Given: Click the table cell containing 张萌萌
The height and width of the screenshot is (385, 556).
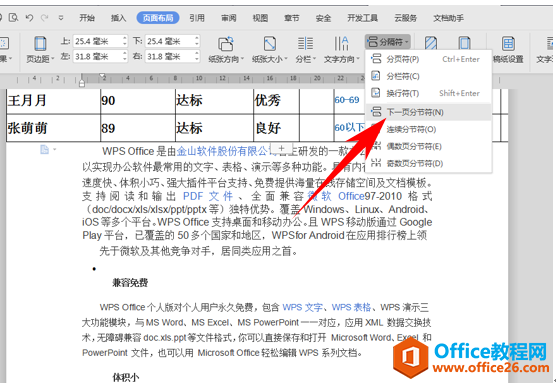Looking at the screenshot, I should (54, 128).
